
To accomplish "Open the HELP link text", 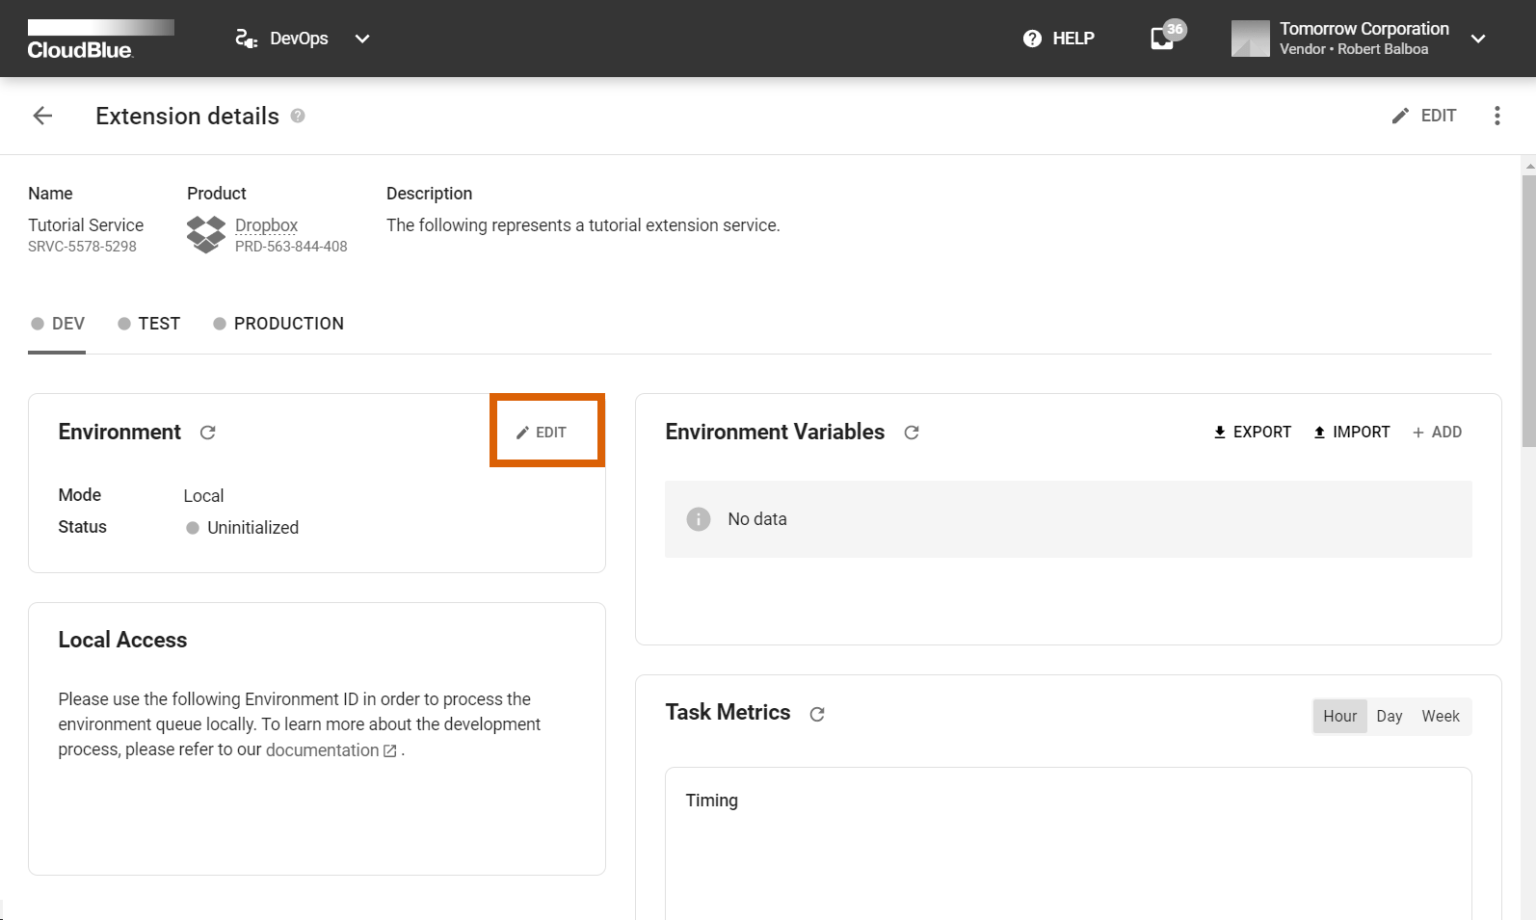I will click(x=1073, y=38).
